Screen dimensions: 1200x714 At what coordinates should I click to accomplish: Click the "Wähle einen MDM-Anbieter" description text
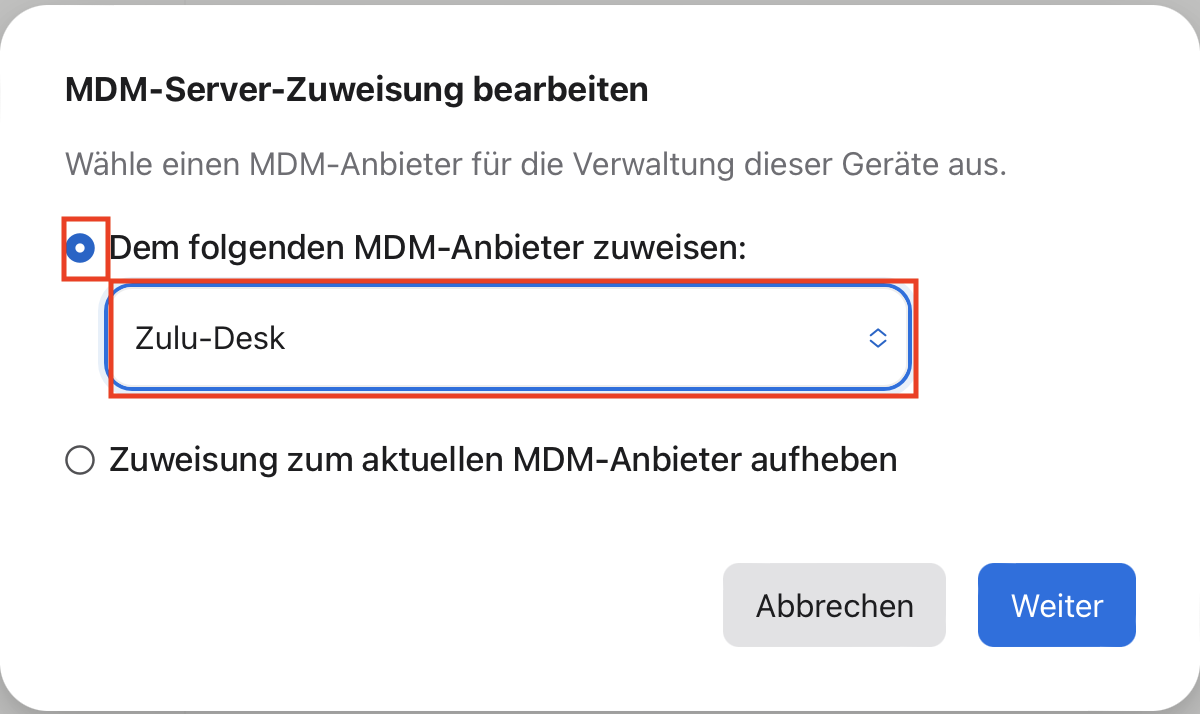535,164
